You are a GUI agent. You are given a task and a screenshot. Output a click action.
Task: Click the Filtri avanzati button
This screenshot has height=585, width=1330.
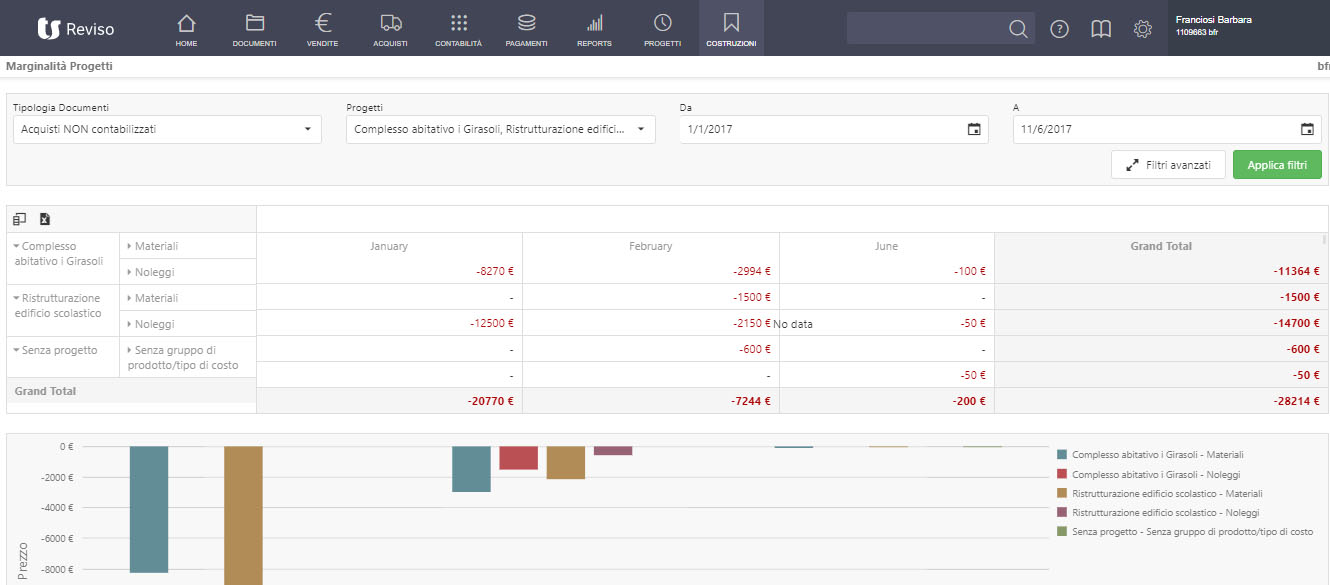tap(1168, 165)
